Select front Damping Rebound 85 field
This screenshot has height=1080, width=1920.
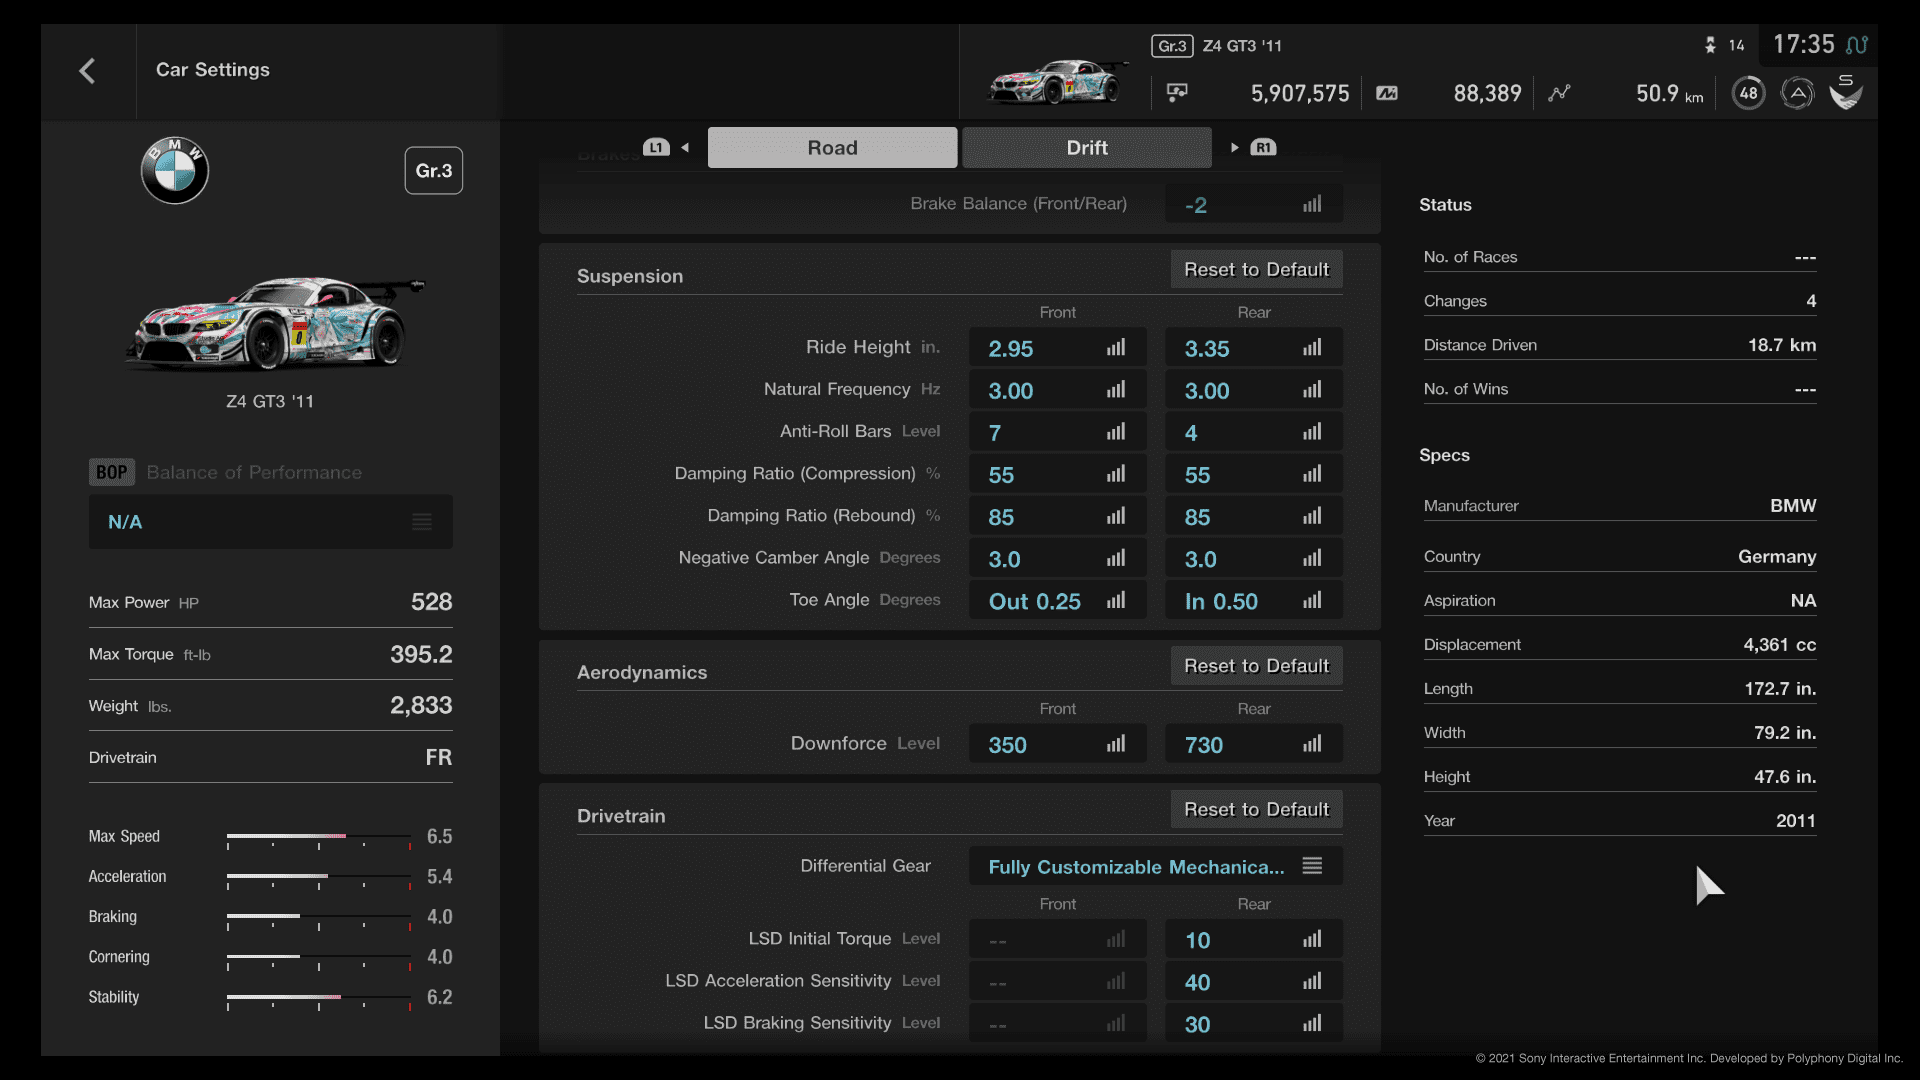(1058, 516)
